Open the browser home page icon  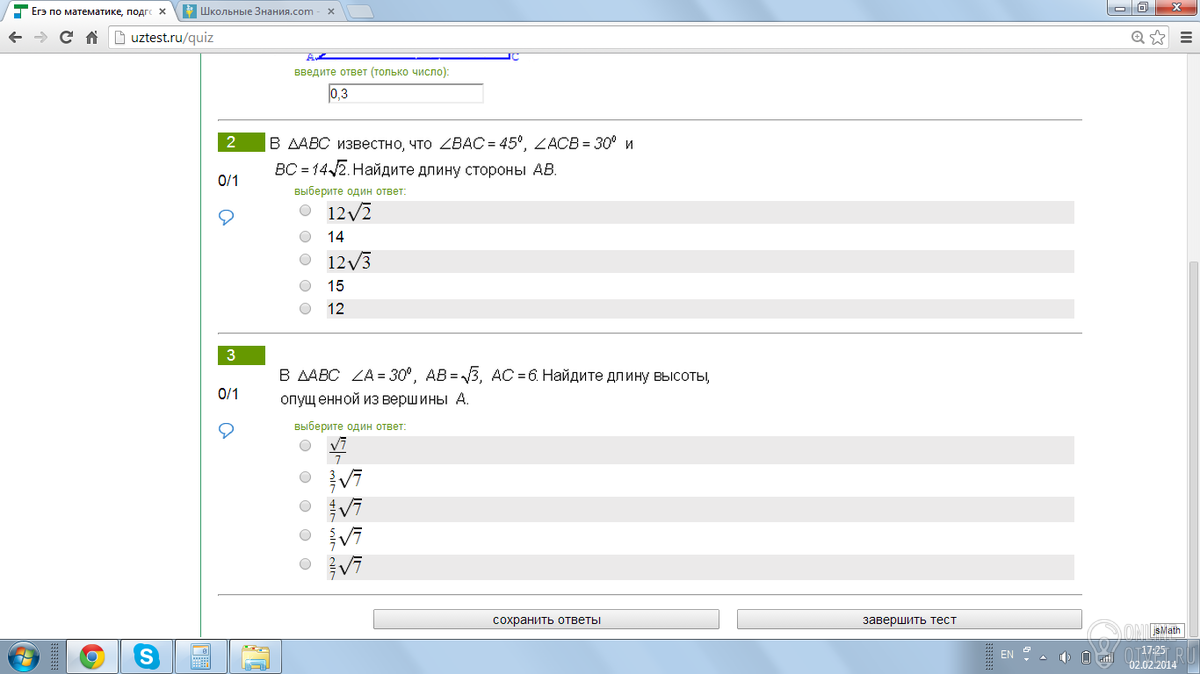point(91,37)
